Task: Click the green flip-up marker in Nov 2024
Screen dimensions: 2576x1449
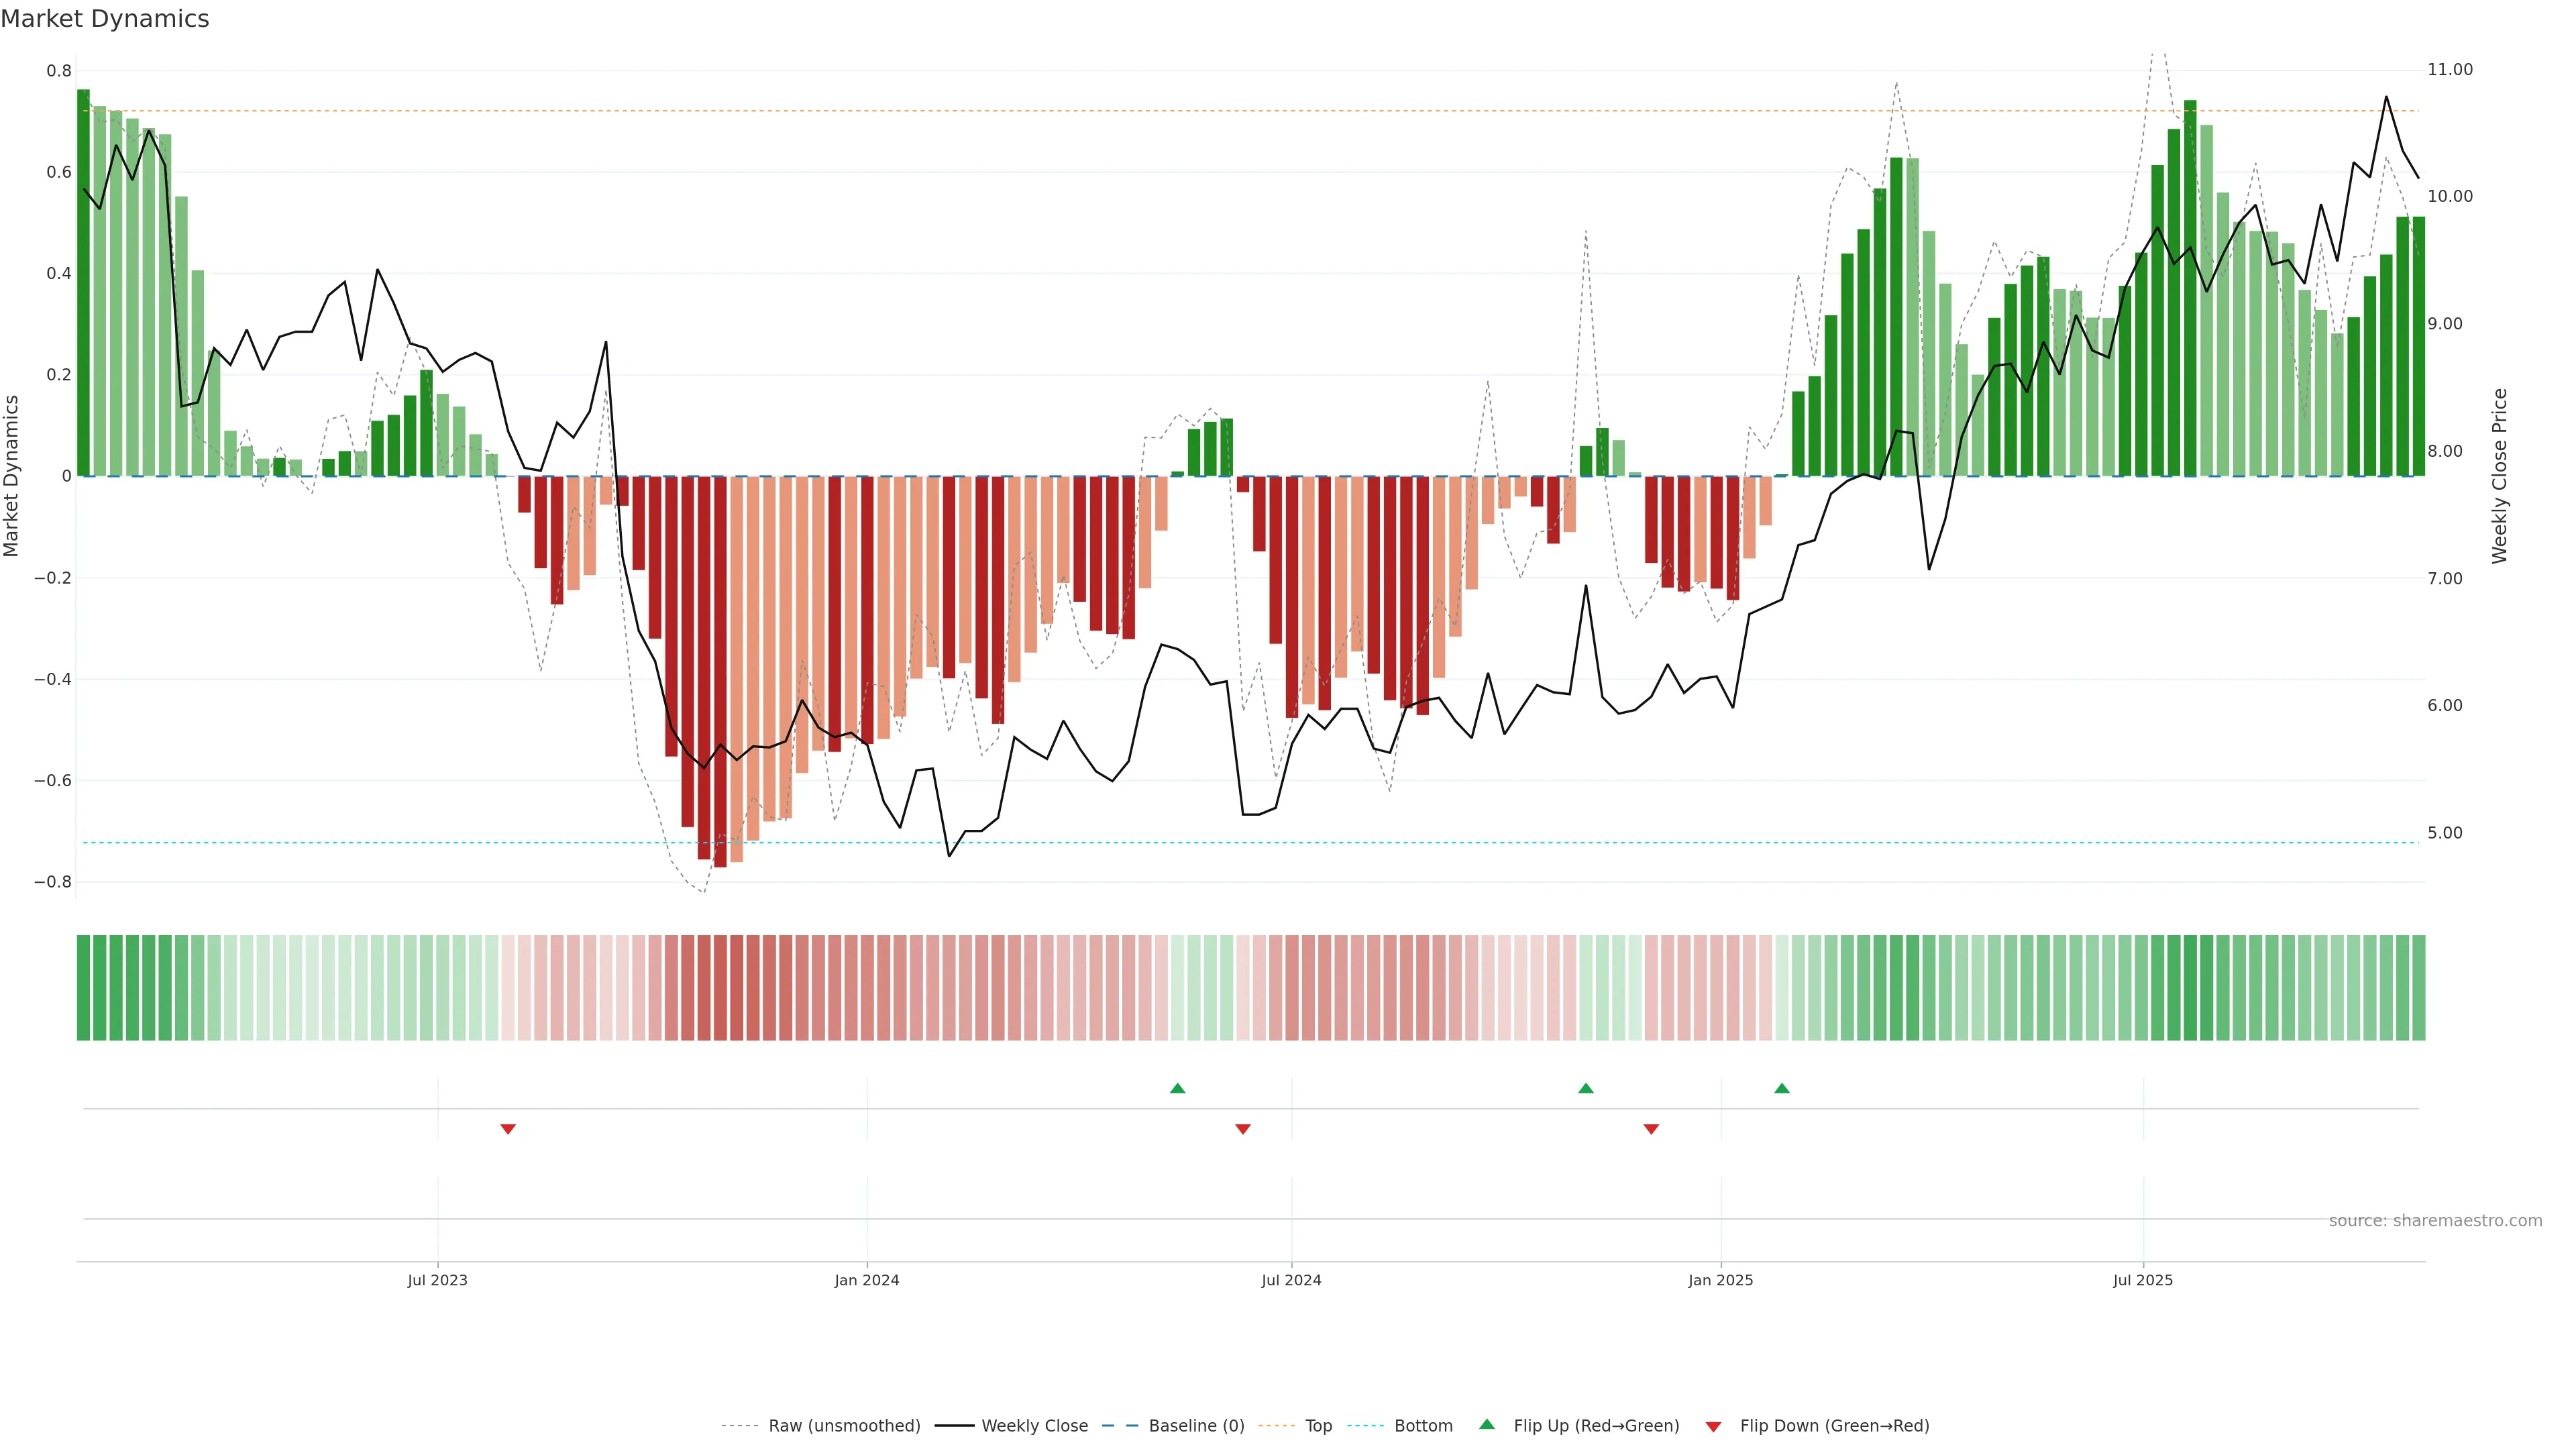Action: [x=1586, y=1088]
